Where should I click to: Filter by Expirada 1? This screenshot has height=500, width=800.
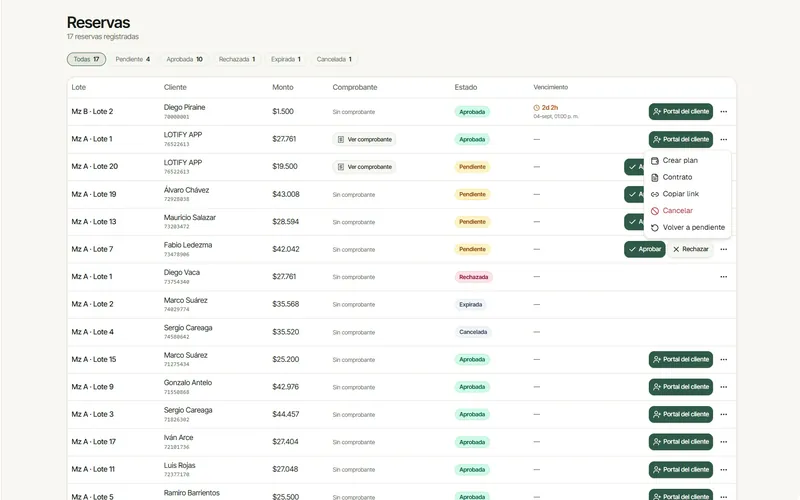click(286, 59)
